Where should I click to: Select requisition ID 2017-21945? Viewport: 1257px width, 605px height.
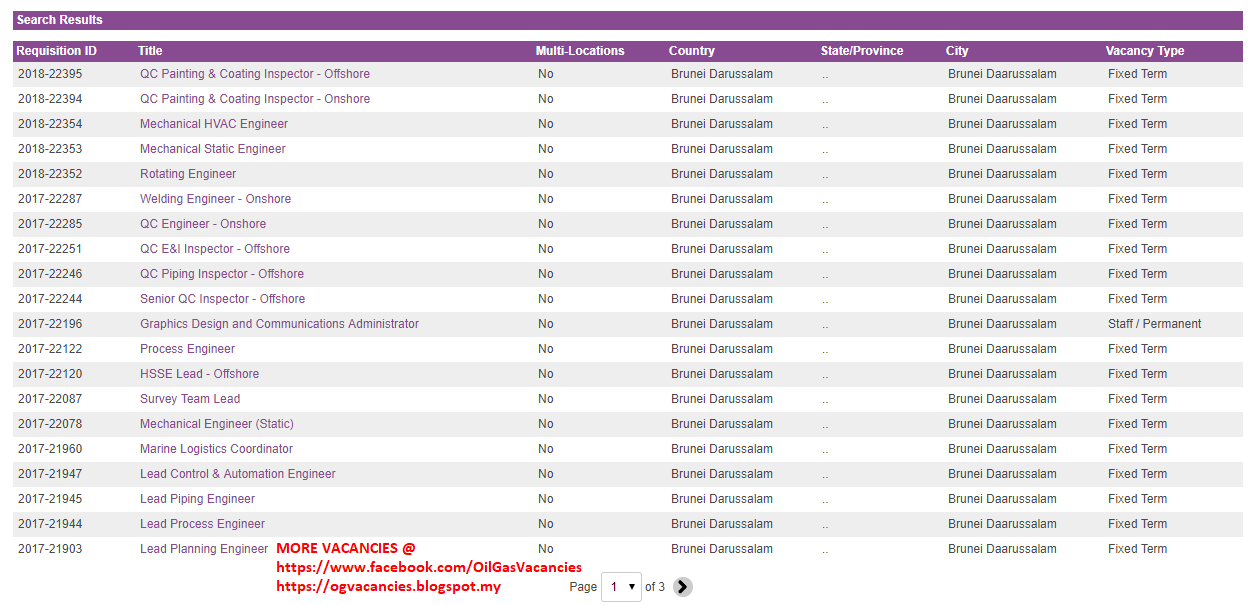[x=50, y=499]
